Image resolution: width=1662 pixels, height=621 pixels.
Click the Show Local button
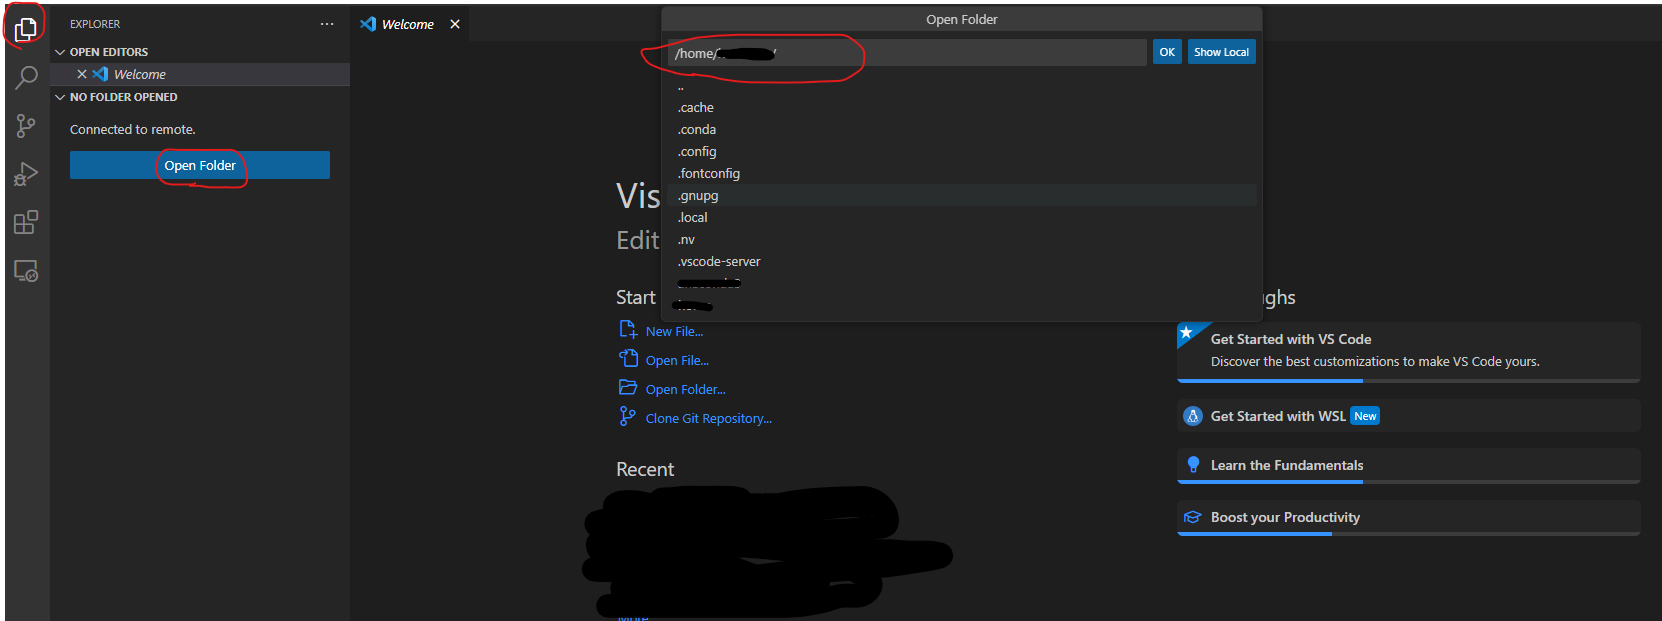pyautogui.click(x=1221, y=52)
